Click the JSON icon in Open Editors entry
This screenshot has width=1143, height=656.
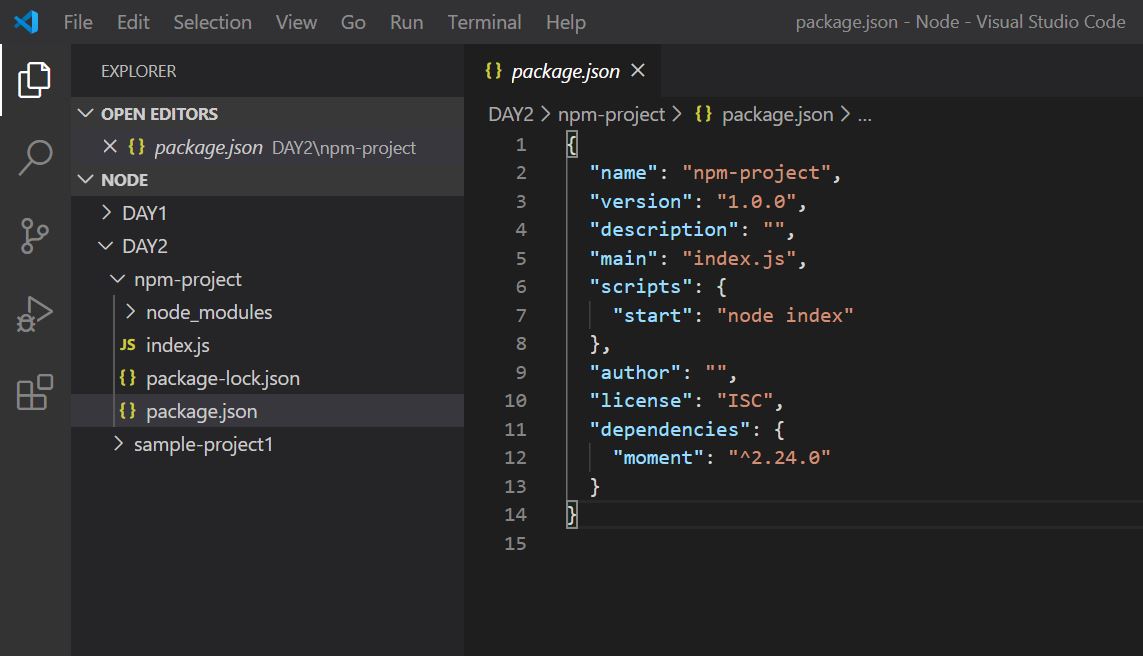(x=136, y=147)
